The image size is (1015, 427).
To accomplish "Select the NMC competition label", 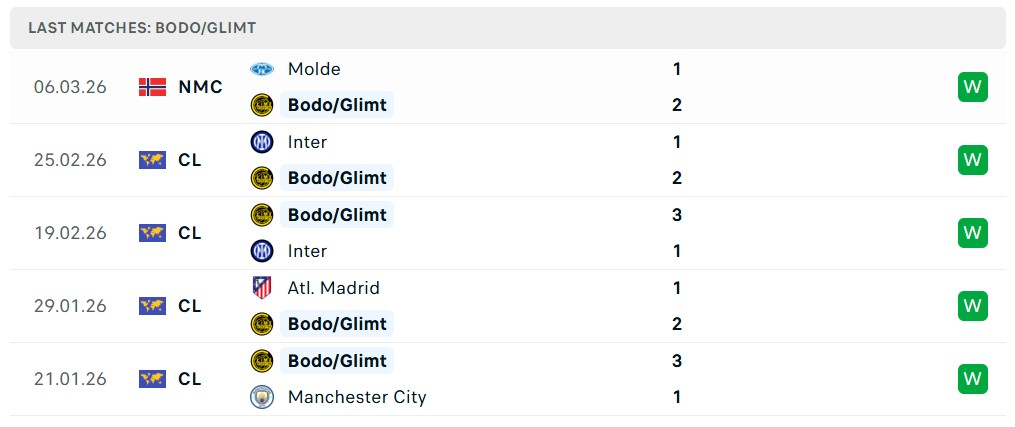I will (200, 87).
